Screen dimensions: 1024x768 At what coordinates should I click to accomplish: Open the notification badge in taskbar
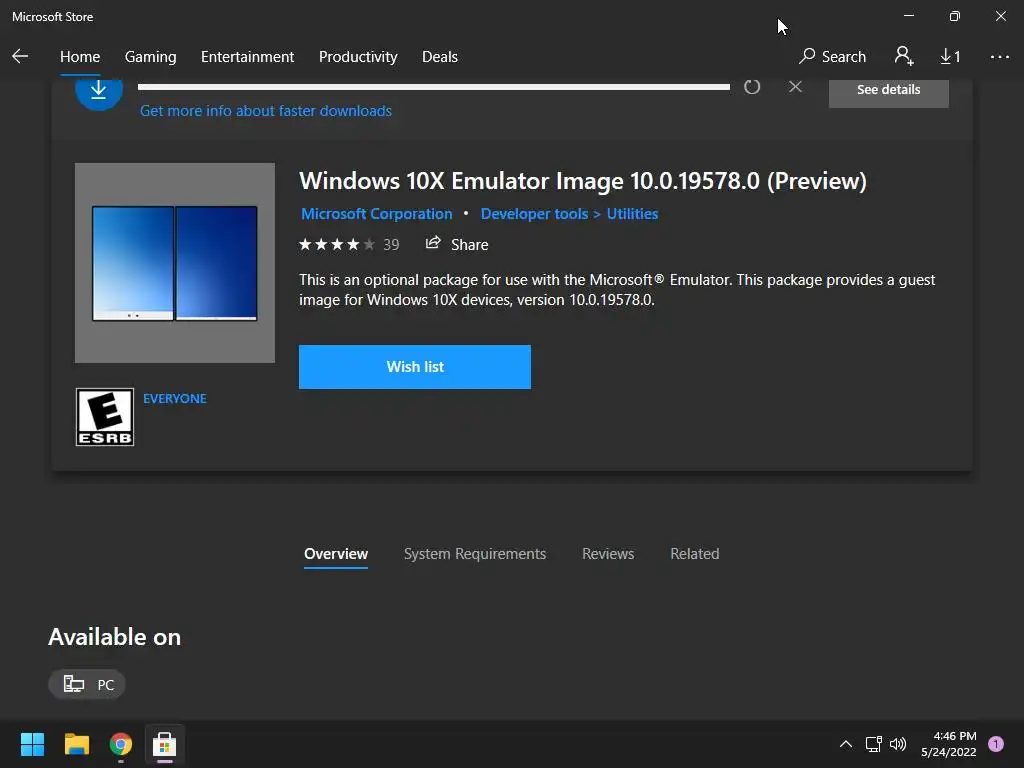point(996,744)
